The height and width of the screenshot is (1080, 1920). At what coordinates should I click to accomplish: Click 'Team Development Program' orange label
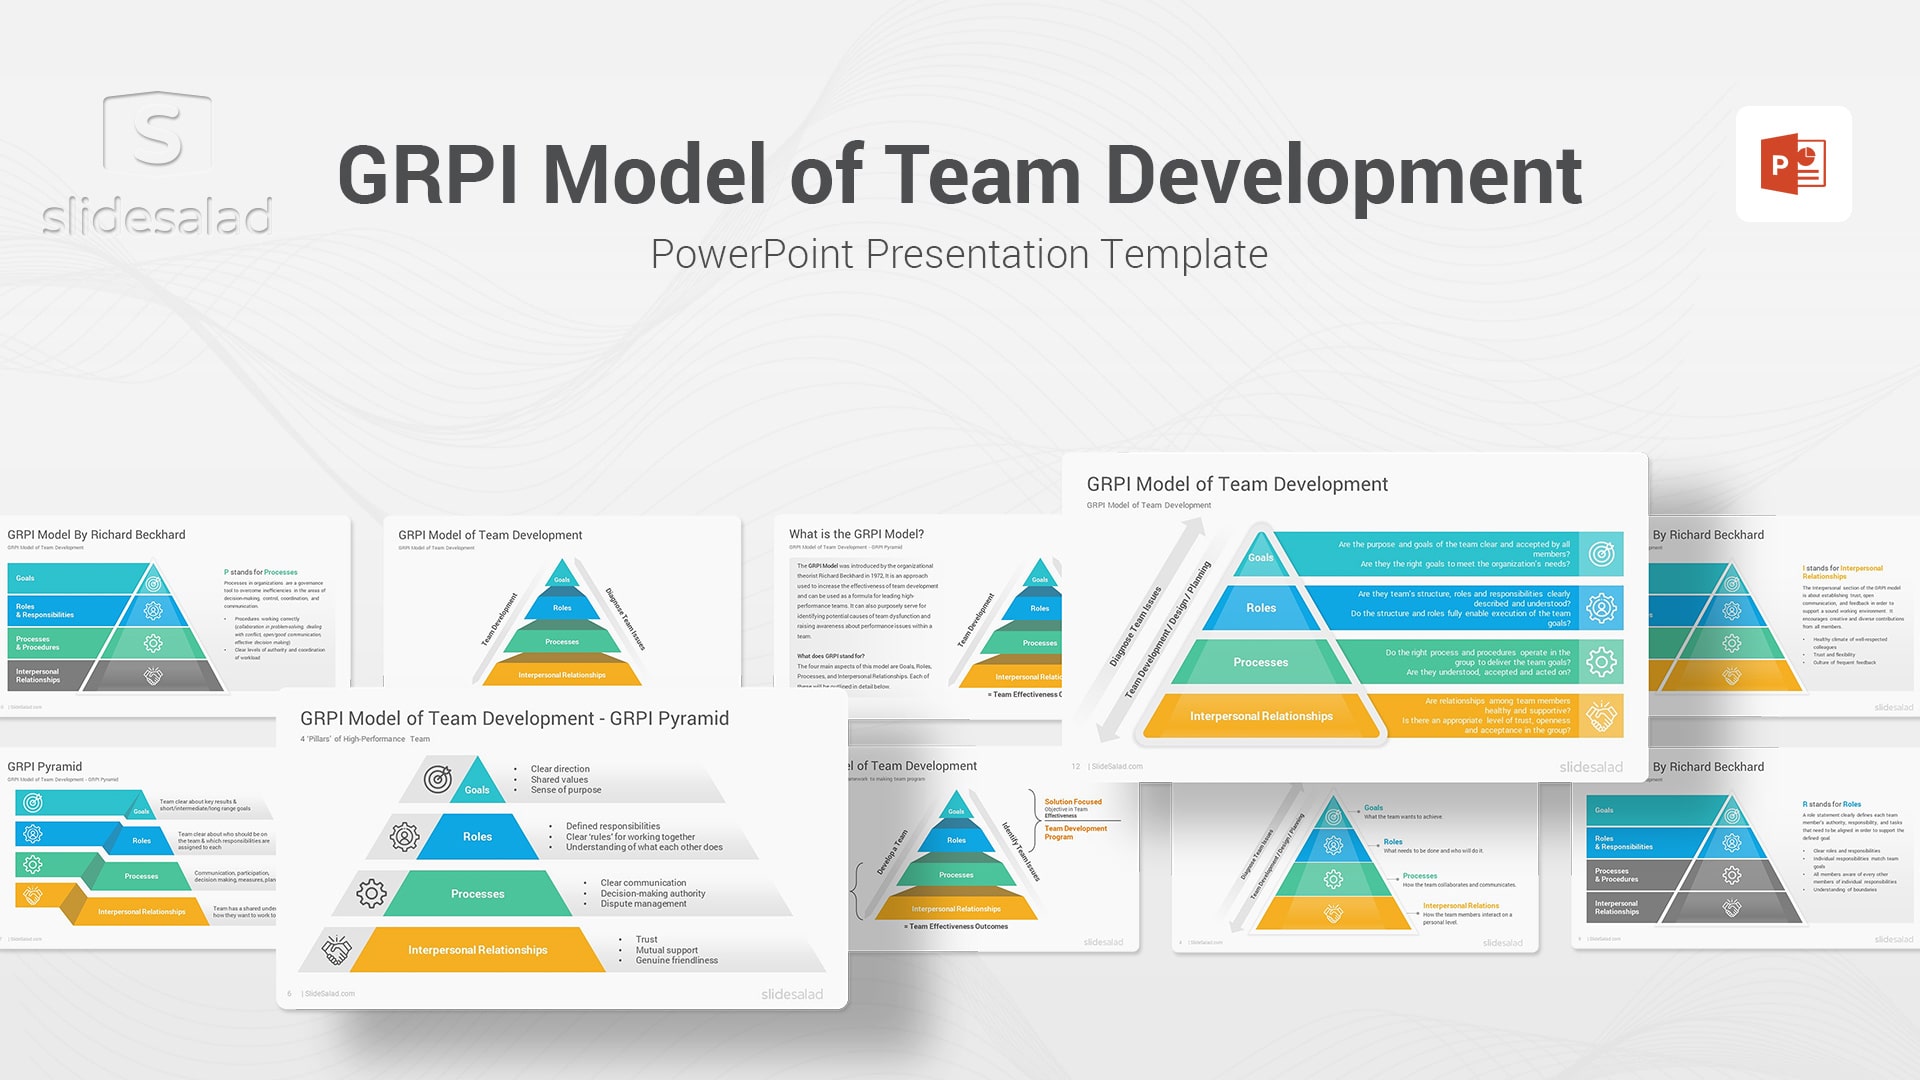coord(1076,832)
